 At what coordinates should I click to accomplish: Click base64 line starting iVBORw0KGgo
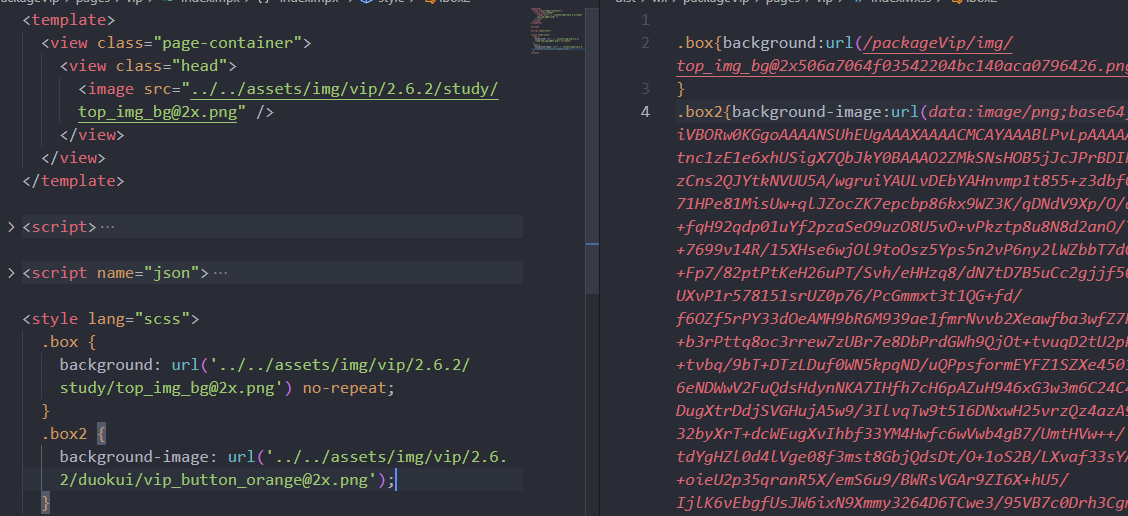pos(902,135)
